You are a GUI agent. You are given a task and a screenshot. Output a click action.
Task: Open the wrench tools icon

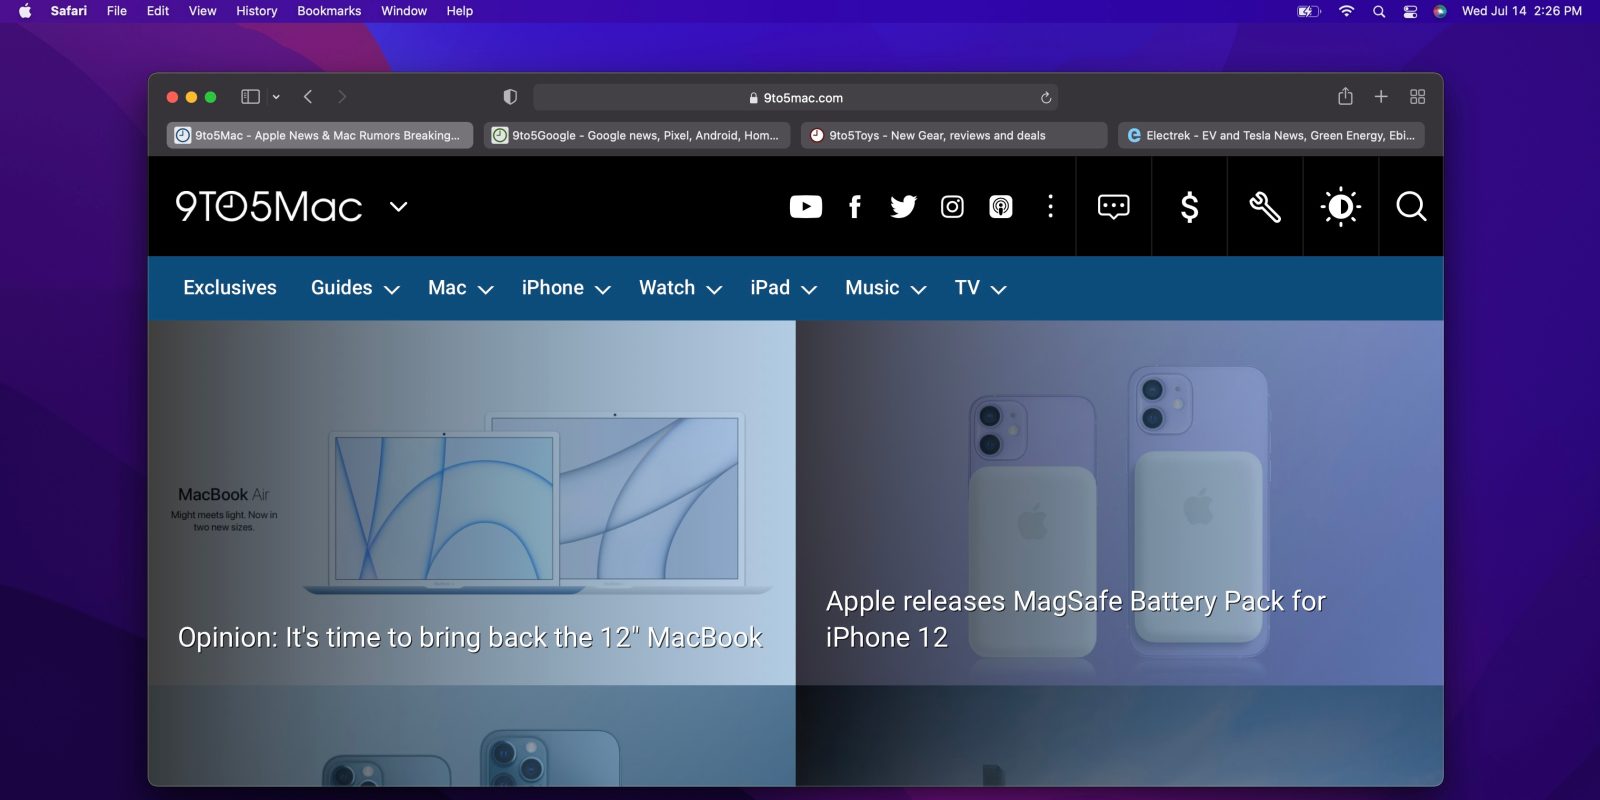coord(1265,207)
